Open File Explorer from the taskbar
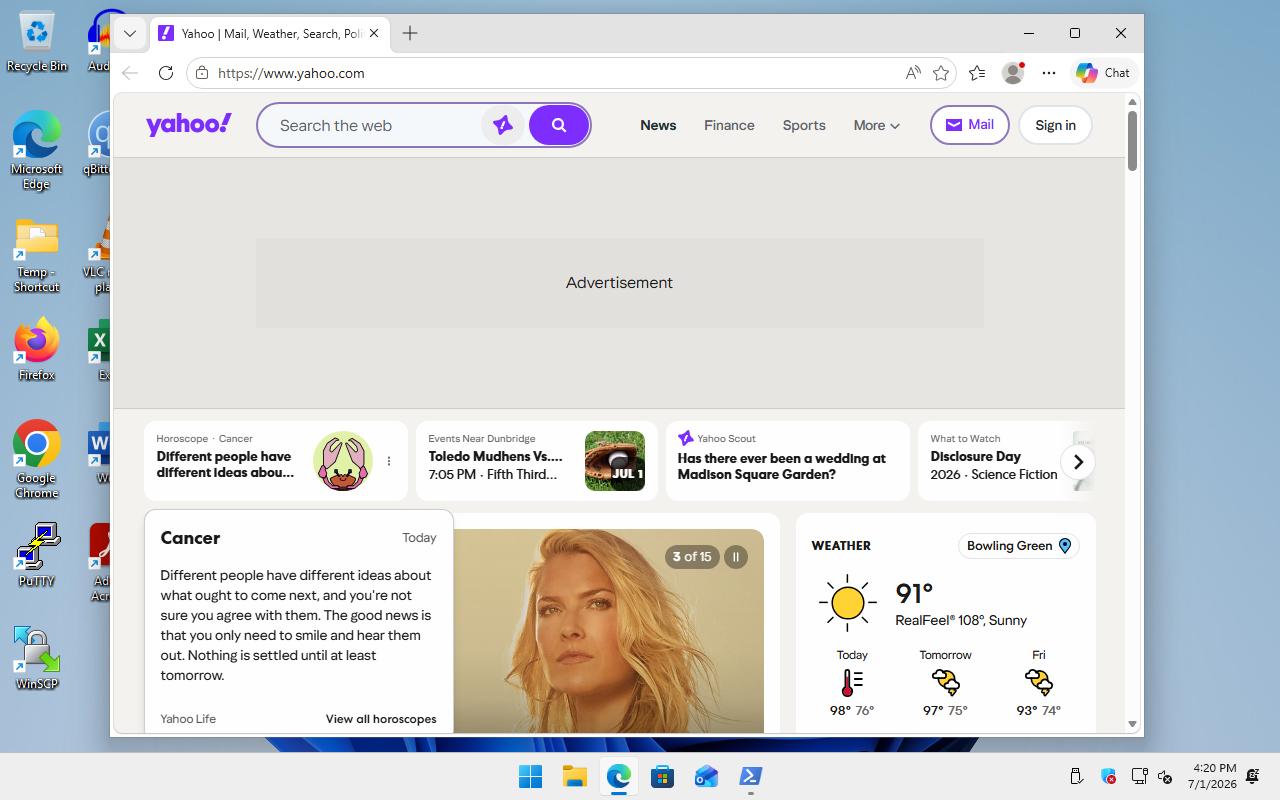Viewport: 1280px width, 800px height. [x=574, y=776]
